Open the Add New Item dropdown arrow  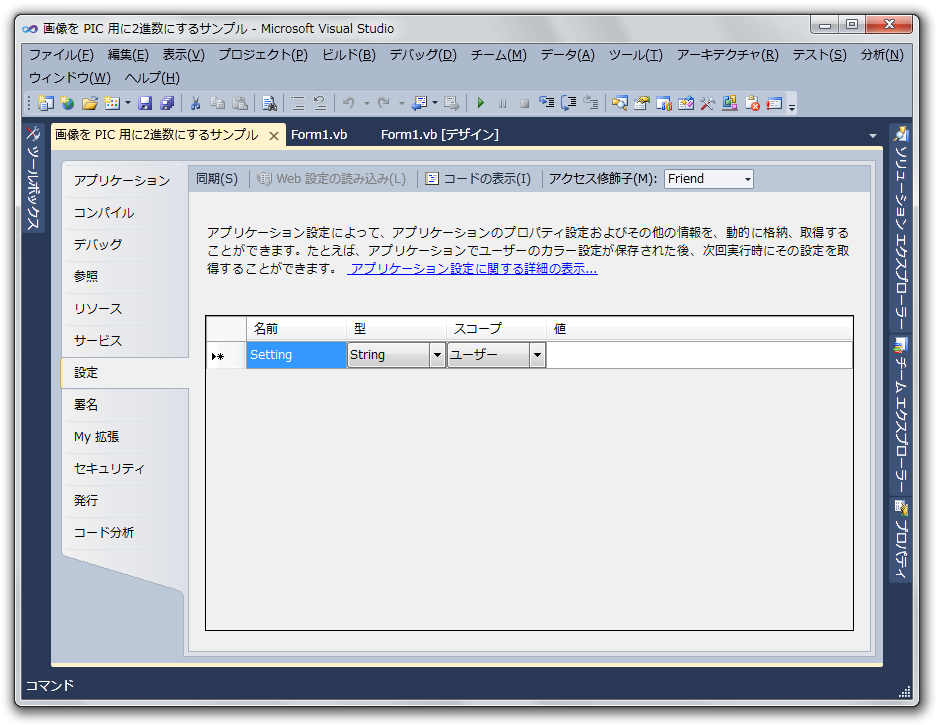pyautogui.click(x=127, y=103)
